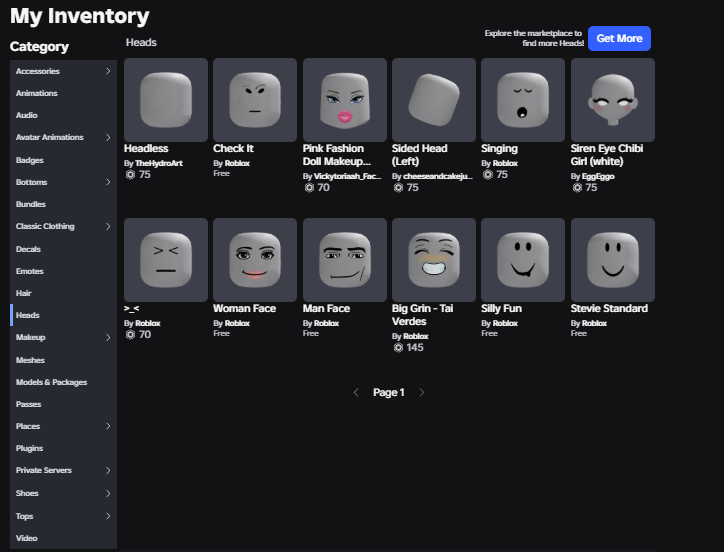Open the Check It title link
This screenshot has width=724, height=552.
pyautogui.click(x=233, y=148)
